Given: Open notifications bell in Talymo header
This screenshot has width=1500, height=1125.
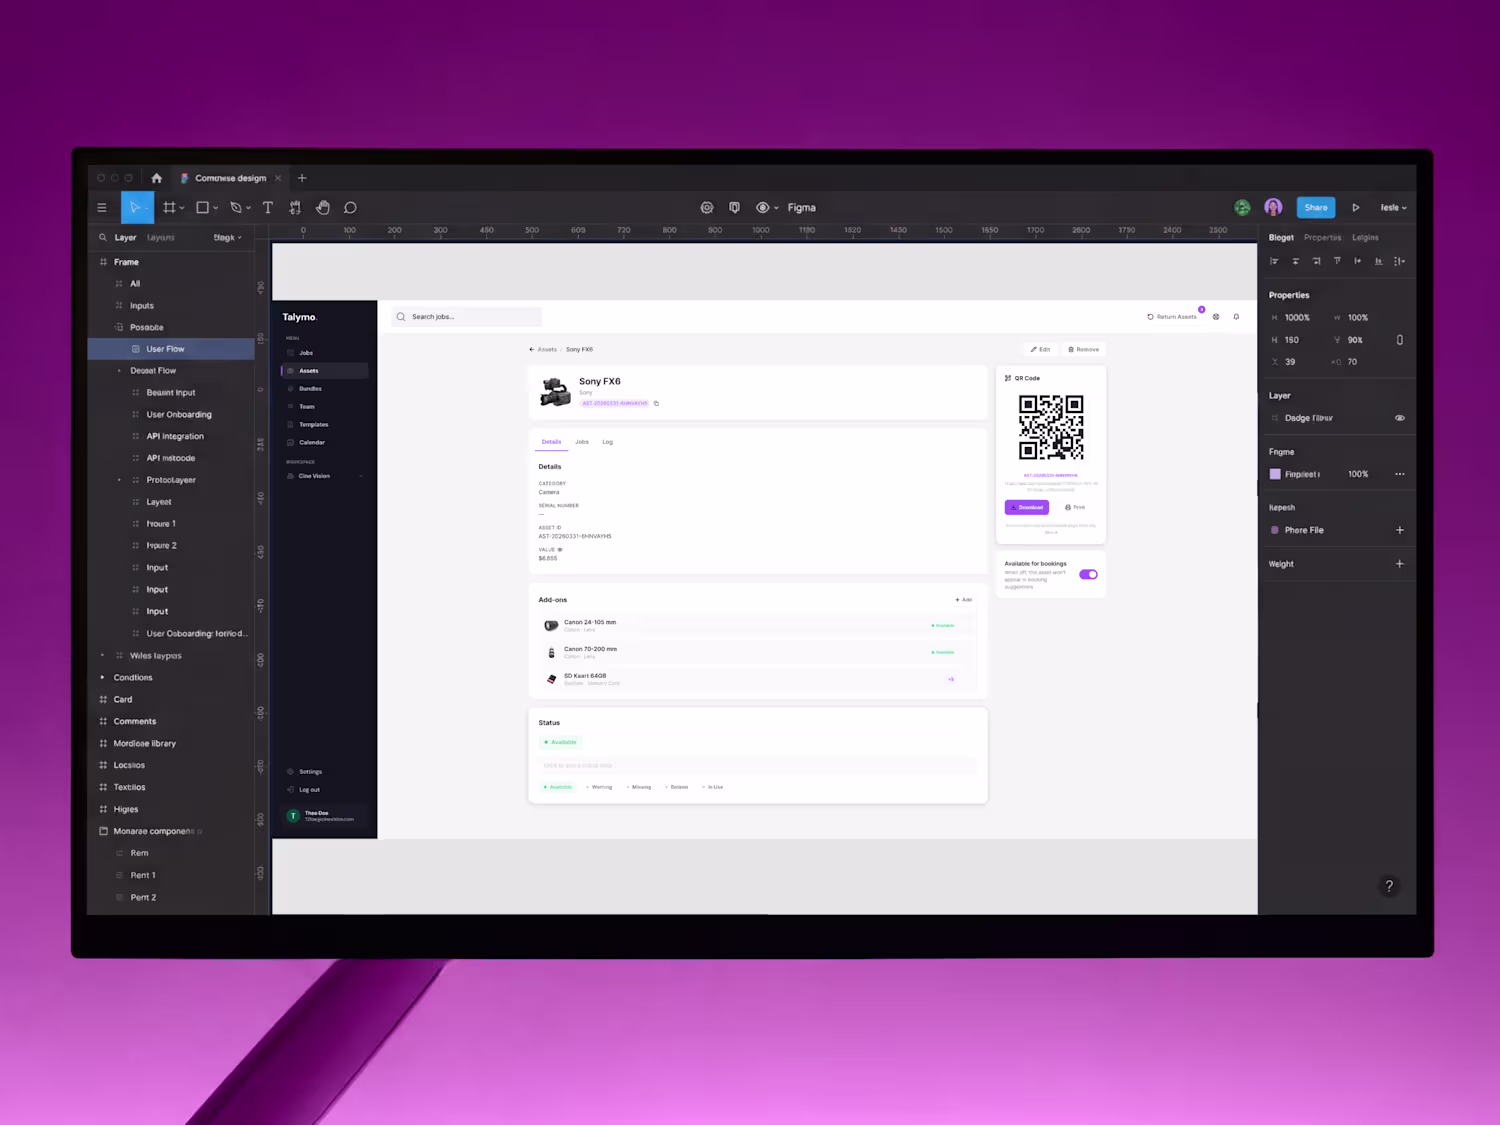Looking at the screenshot, I should coord(1236,317).
